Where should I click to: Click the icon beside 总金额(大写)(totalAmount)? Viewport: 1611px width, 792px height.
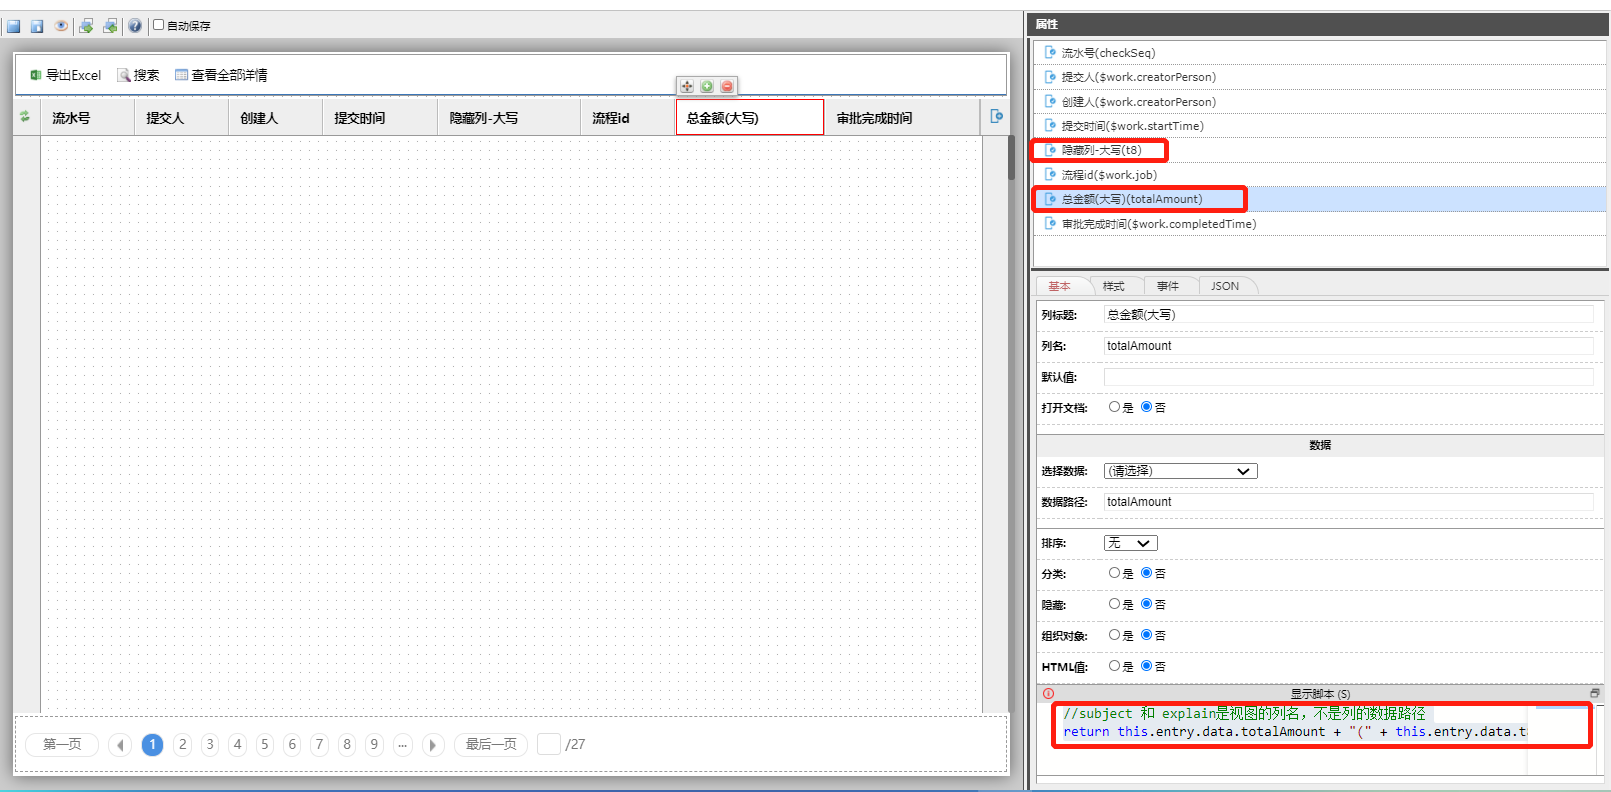1050,199
